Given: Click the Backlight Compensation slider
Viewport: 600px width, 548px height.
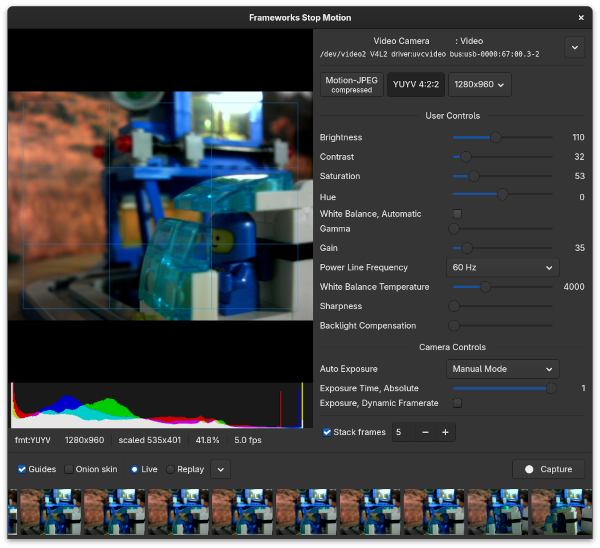Looking at the screenshot, I should pyautogui.click(x=501, y=326).
